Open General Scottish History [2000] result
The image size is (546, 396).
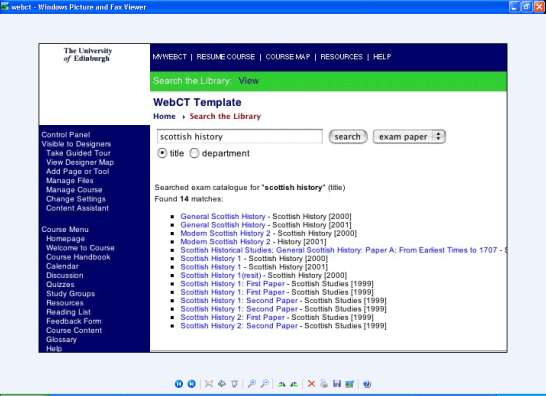point(223,216)
